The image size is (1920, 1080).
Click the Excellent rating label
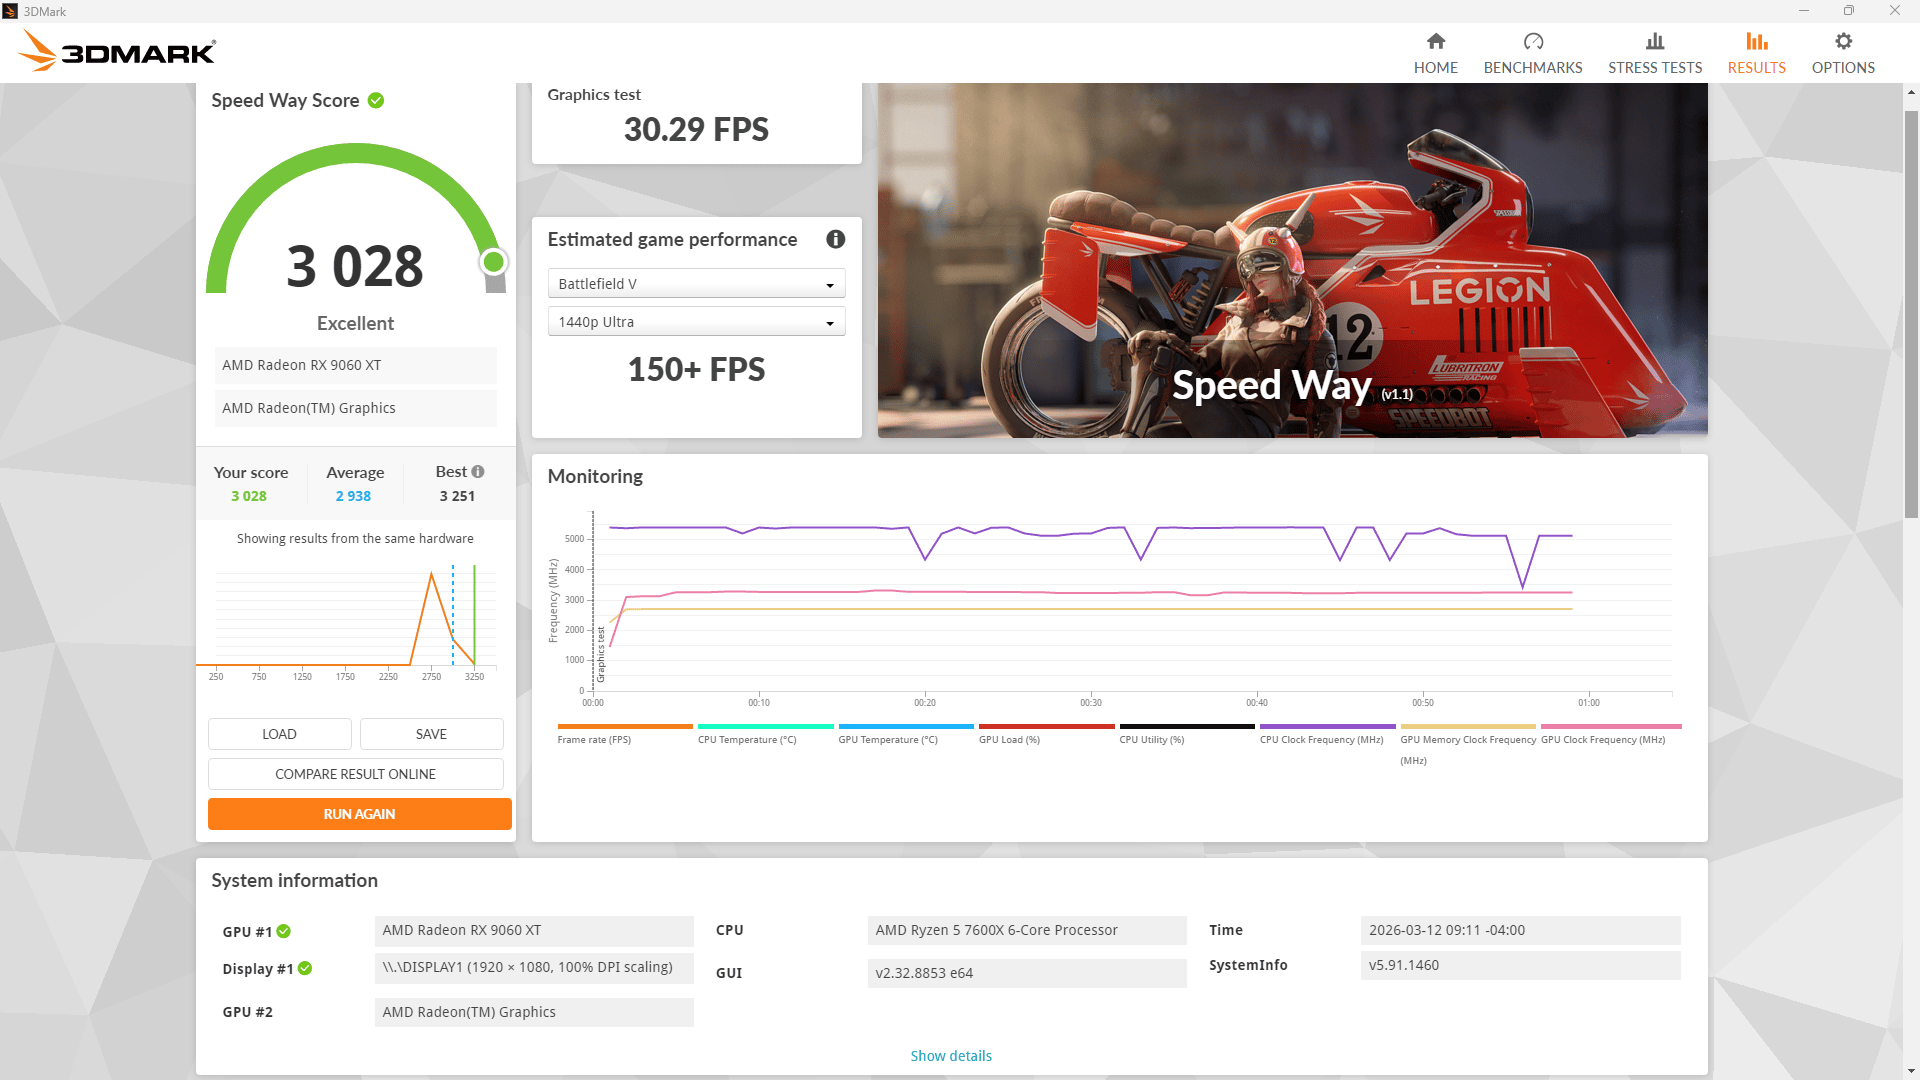pyautogui.click(x=355, y=323)
